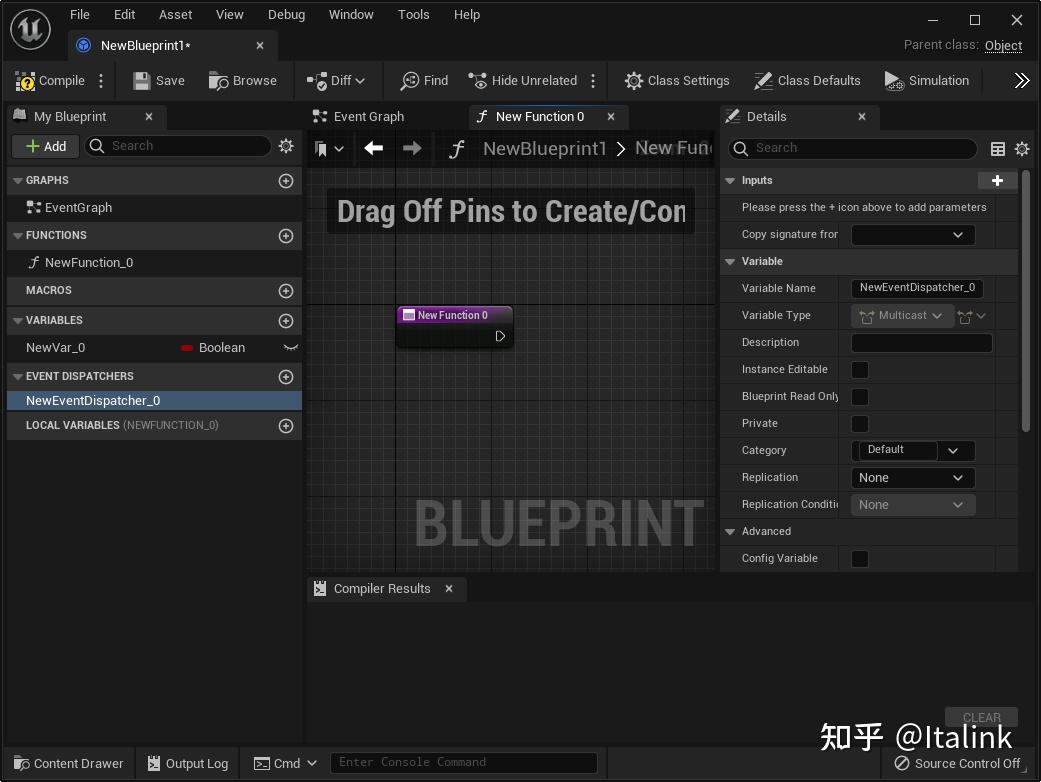Start Simulation mode
Viewport: 1041px width, 782px height.
click(x=926, y=80)
